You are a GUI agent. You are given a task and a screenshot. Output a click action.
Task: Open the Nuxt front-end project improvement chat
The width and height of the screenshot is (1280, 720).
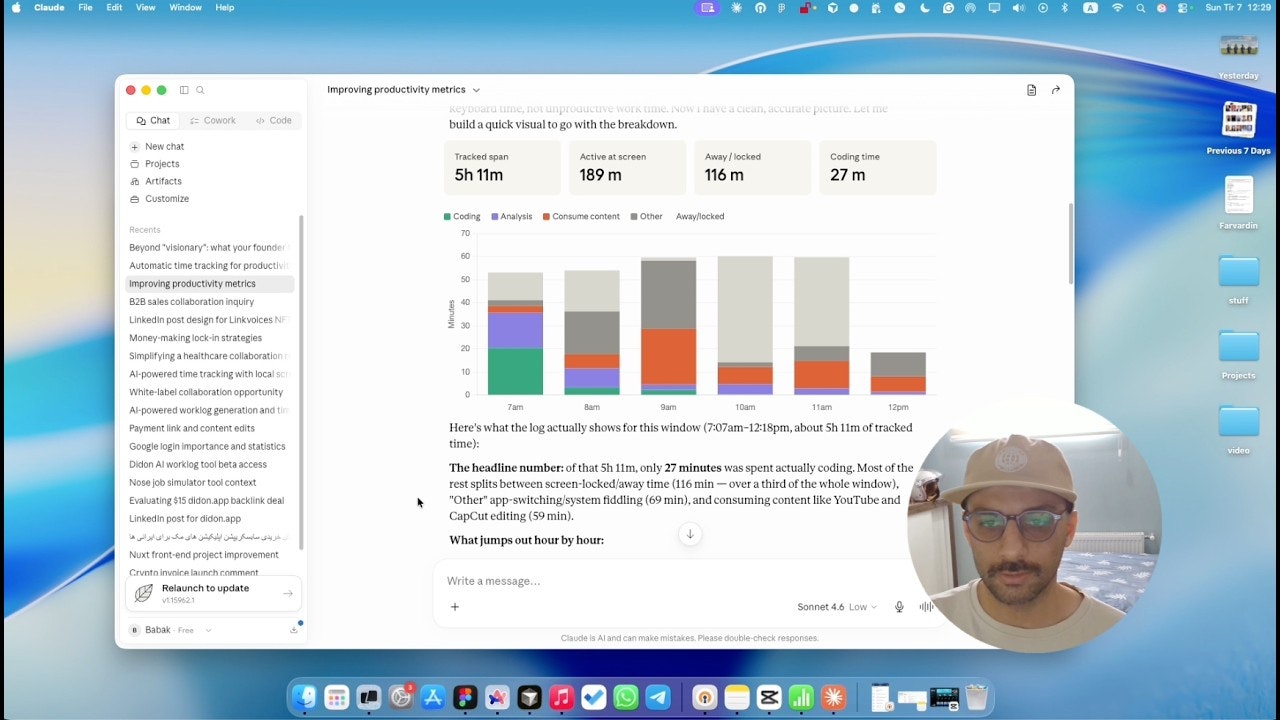pos(210,555)
